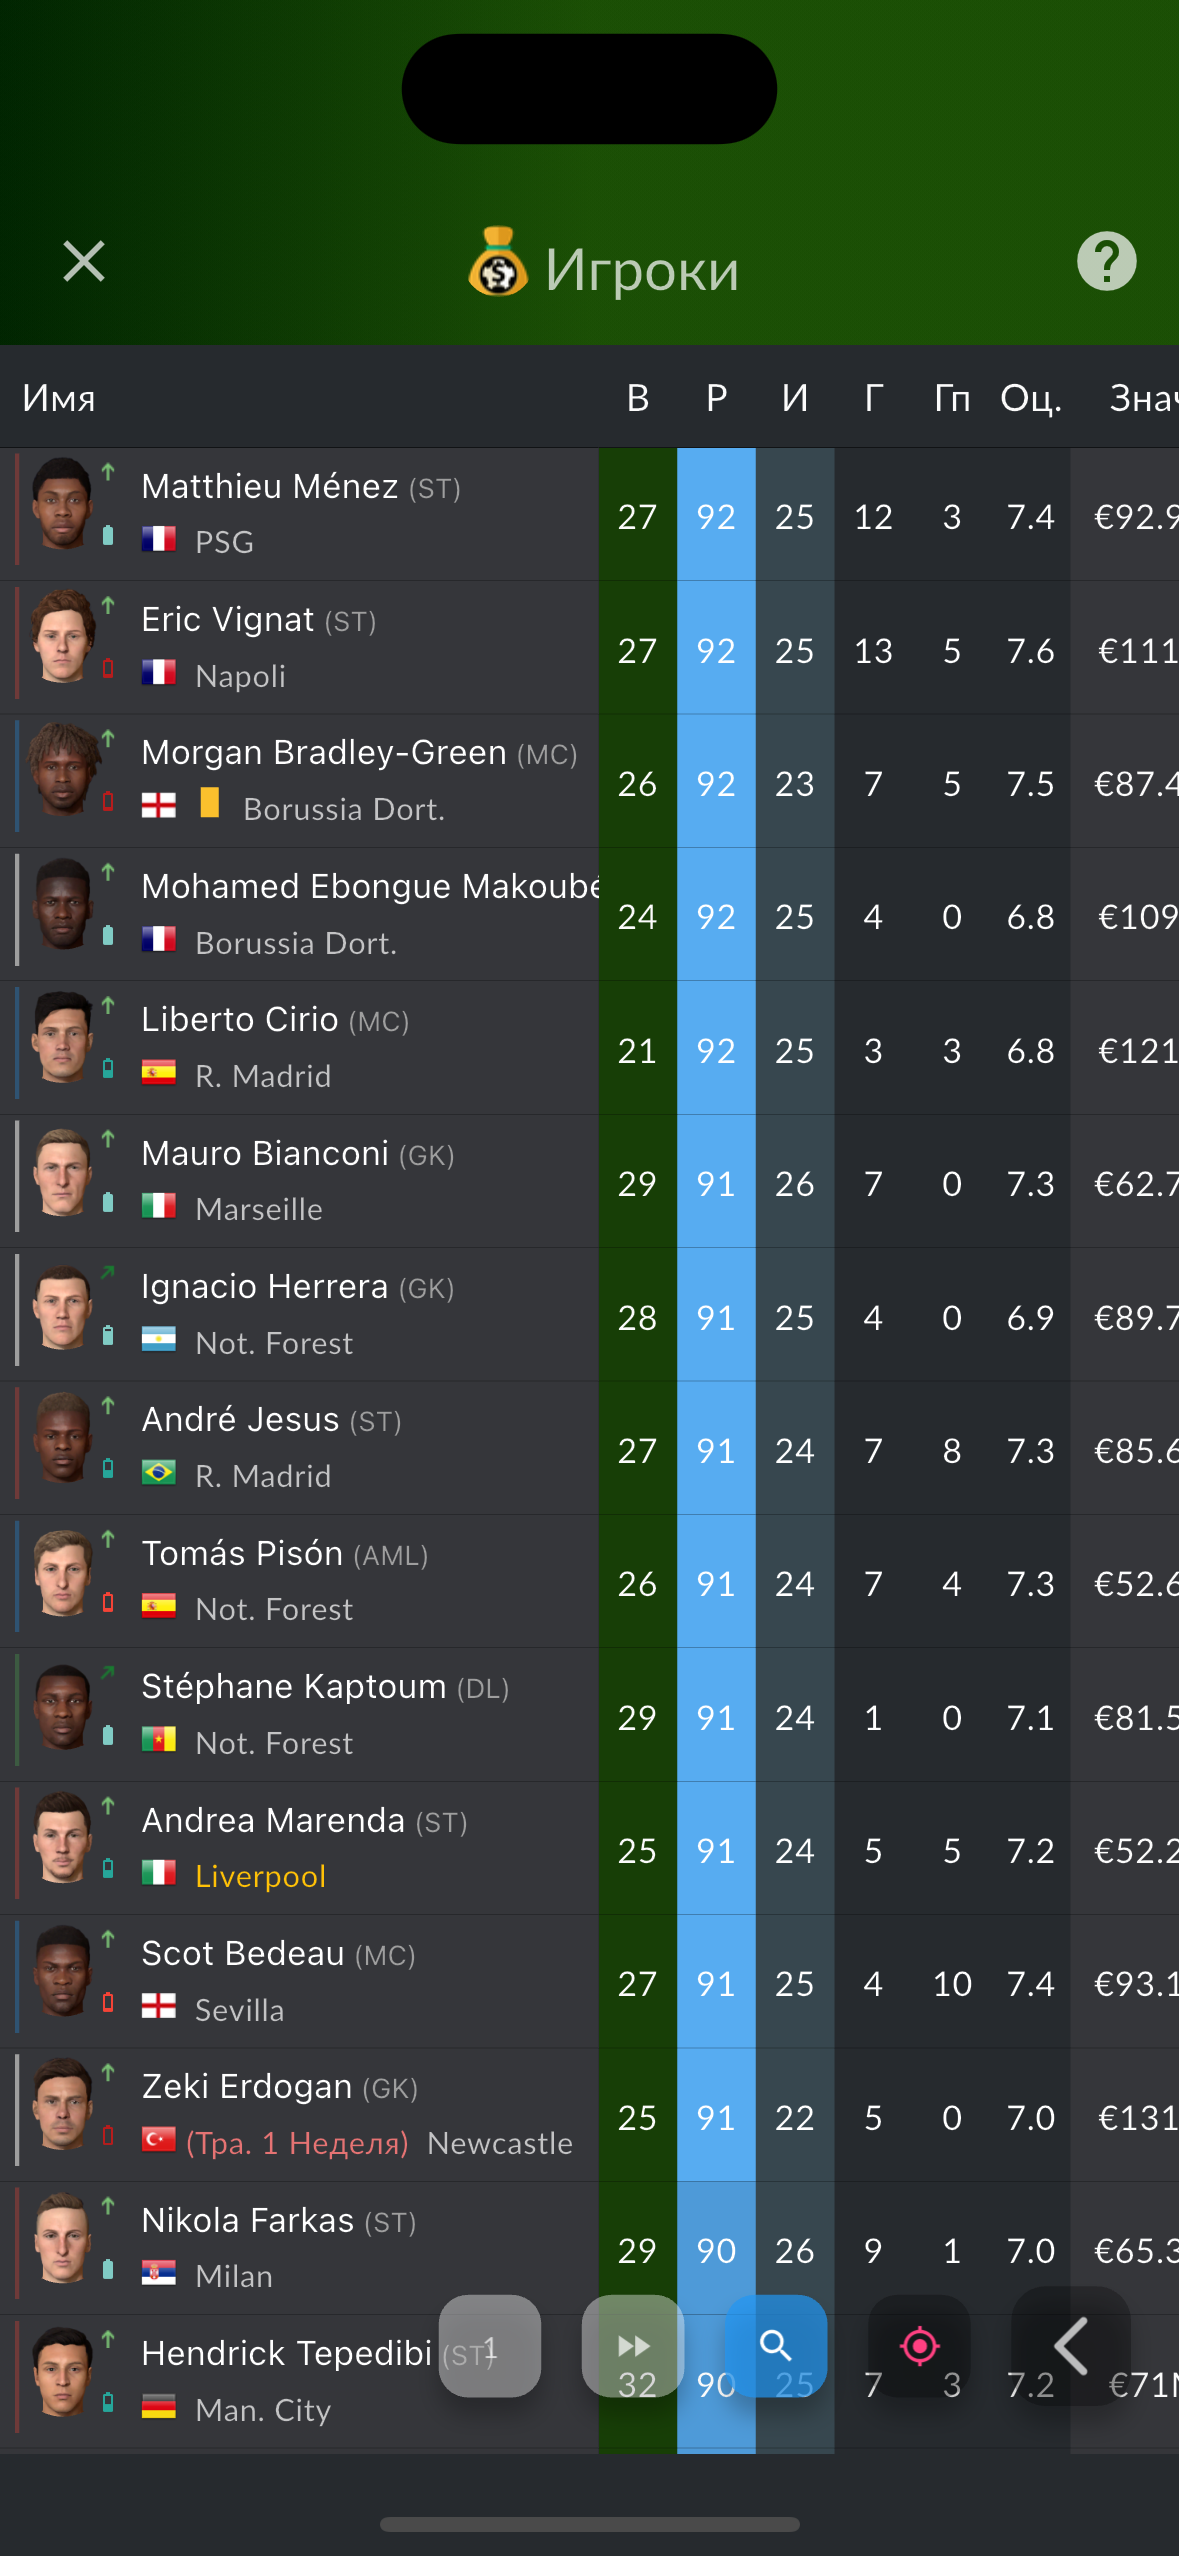Tap Zeki Erdogan injury status text
Screen dimensions: 1179x2556
pyautogui.click(x=298, y=2143)
